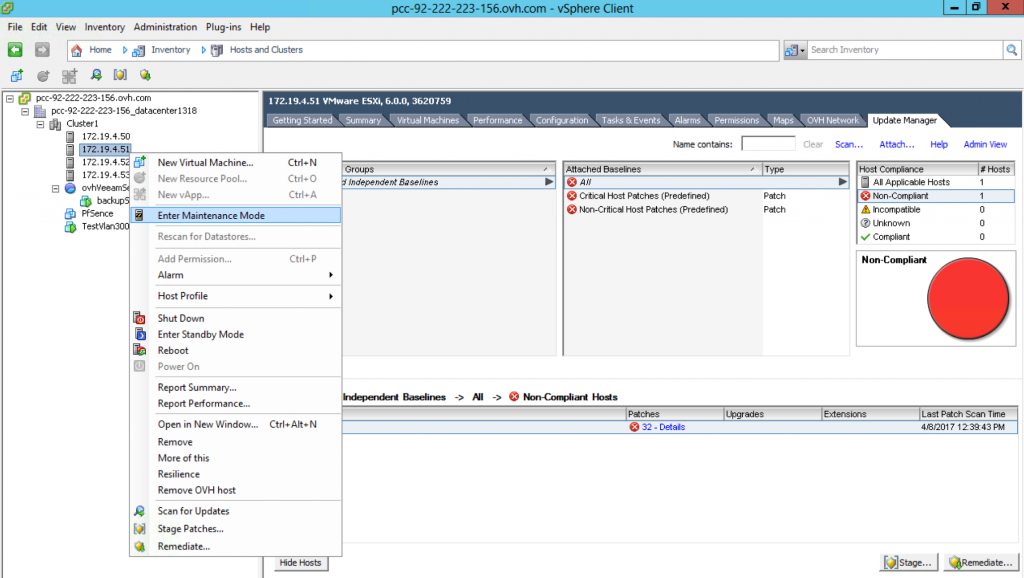Click the Name contains text field
Viewport: 1024px width, 578px height.
[x=768, y=144]
